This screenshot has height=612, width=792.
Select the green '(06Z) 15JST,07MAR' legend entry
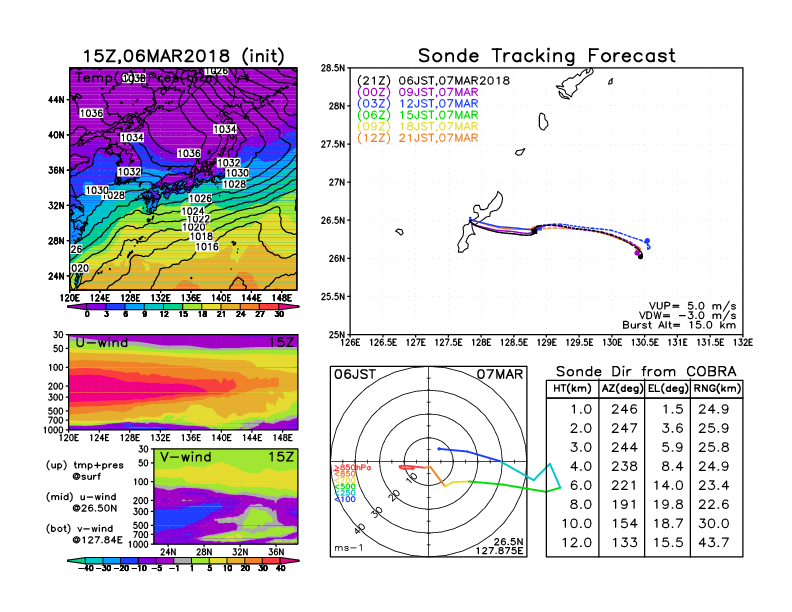pos(417,115)
